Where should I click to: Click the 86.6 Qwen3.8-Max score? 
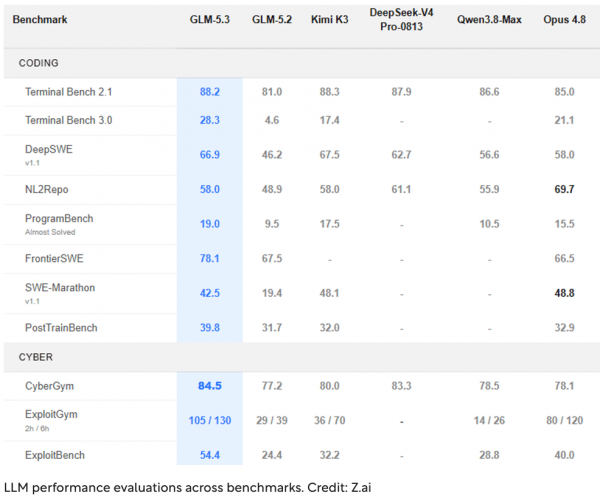tap(489, 92)
